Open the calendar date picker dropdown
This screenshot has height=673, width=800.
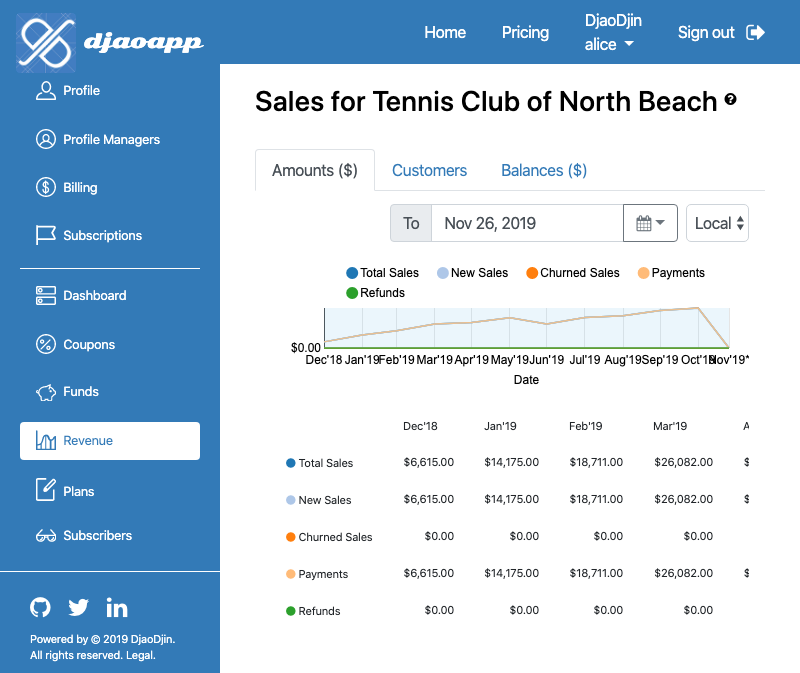(x=650, y=223)
